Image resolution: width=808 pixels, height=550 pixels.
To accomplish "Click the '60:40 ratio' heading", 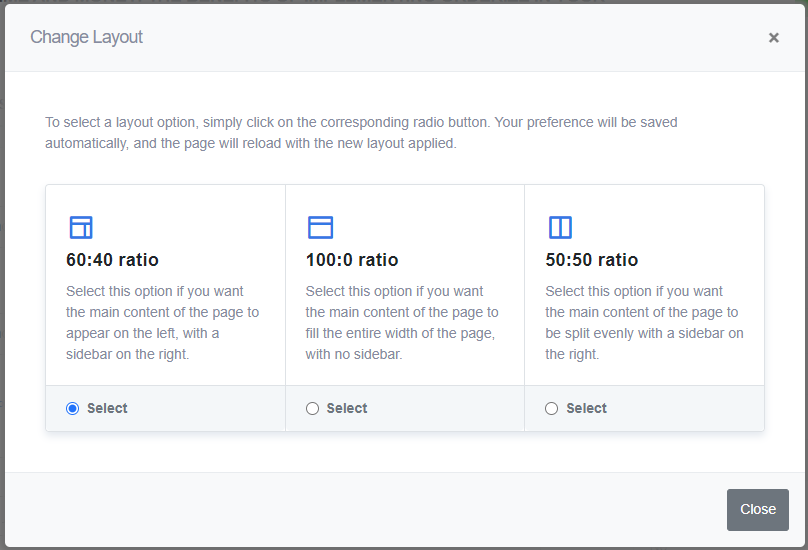I will (112, 260).
